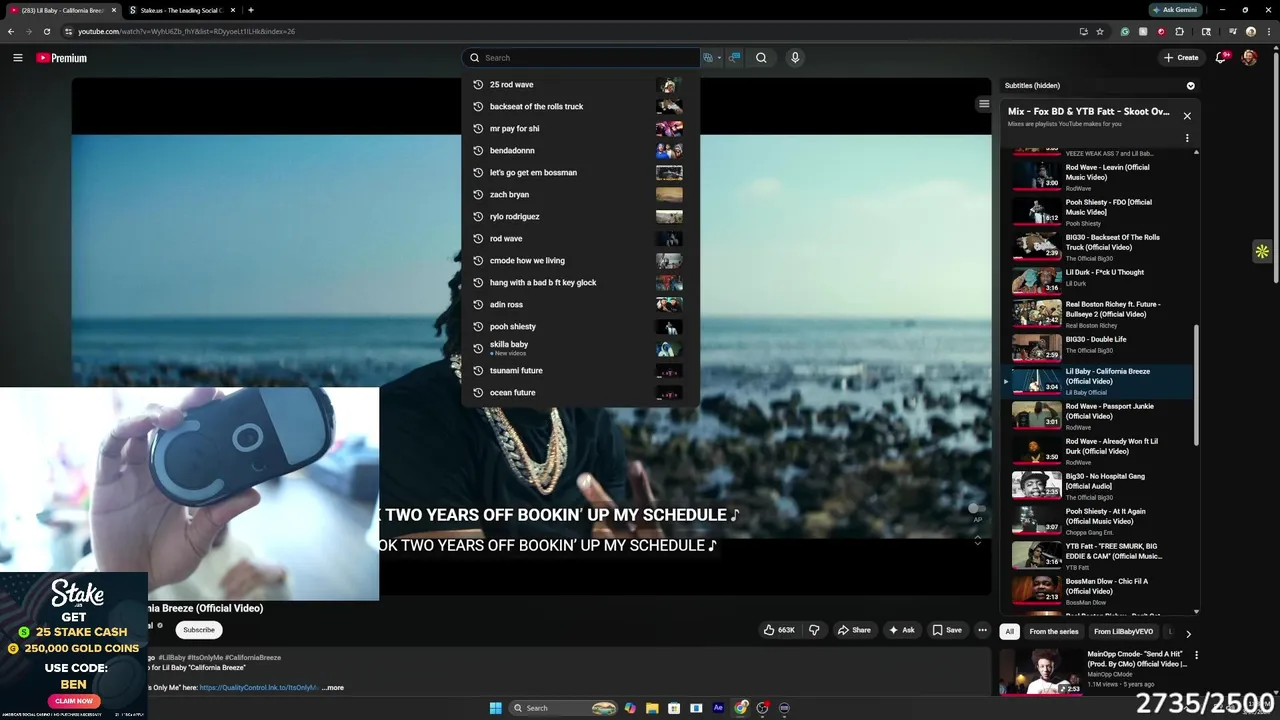Open a new browser tab
Screen dimensions: 1280x720
(250, 10)
